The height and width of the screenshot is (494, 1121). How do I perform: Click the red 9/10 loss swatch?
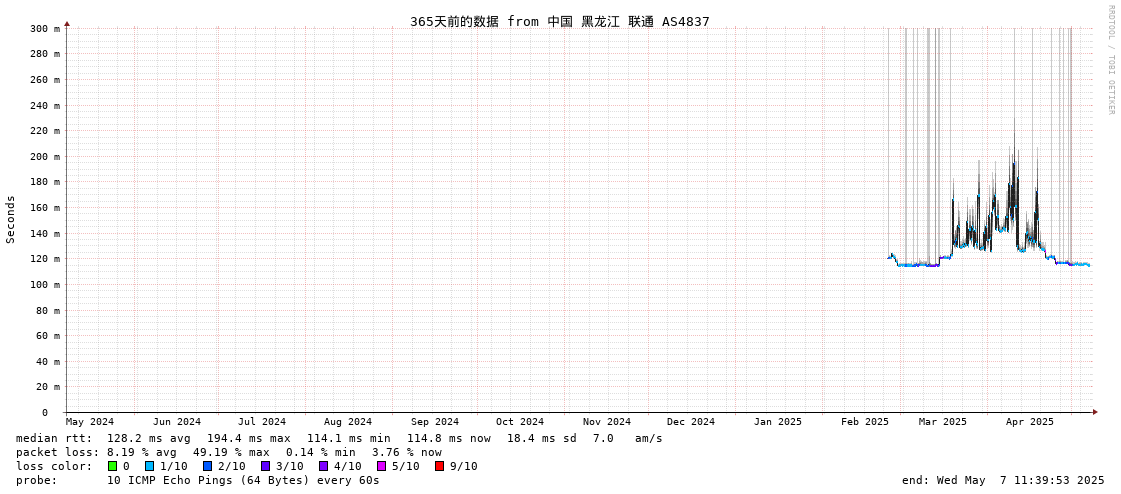tap(439, 466)
